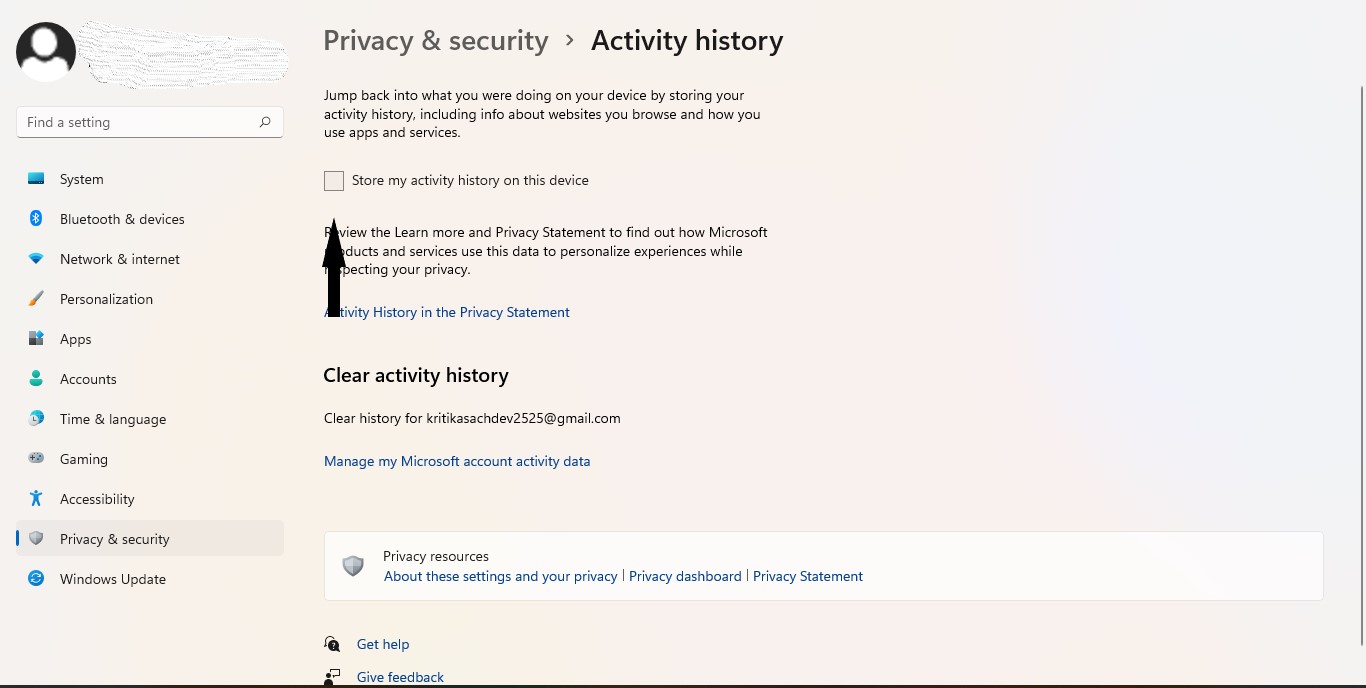Select Privacy & security in the sidebar
The image size is (1366, 688).
[115, 538]
